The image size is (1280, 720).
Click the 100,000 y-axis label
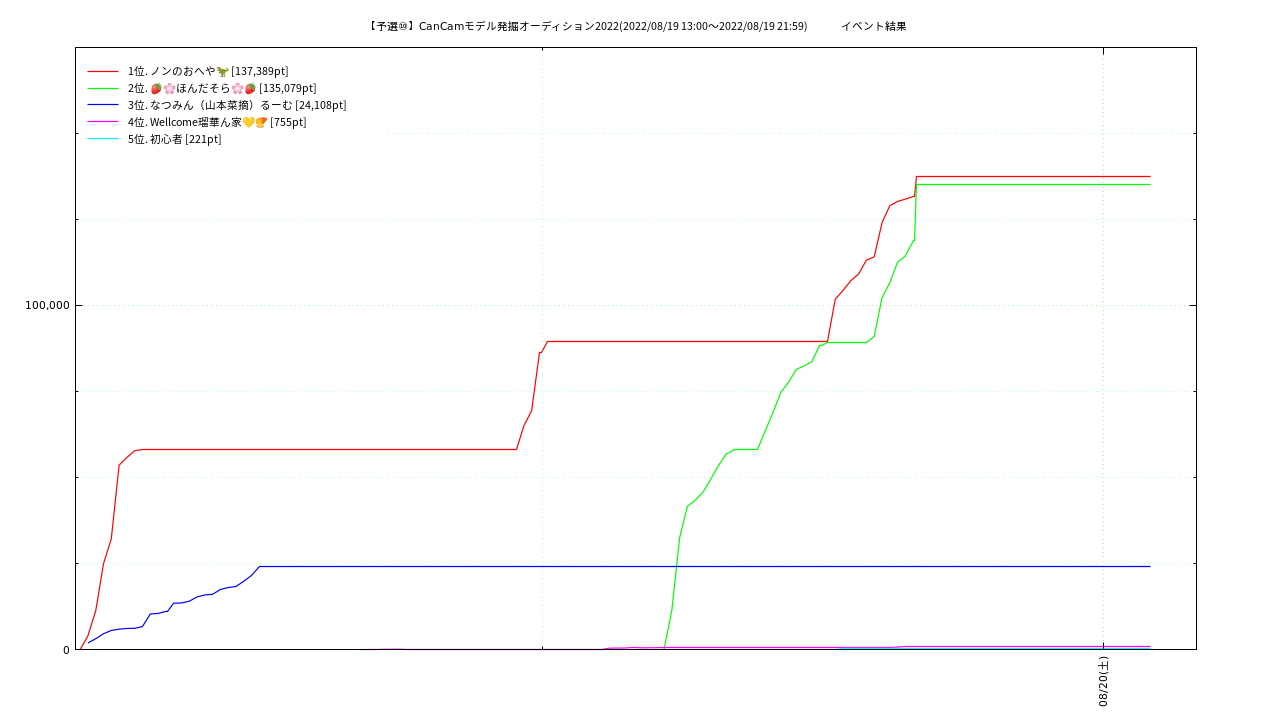tap(47, 305)
